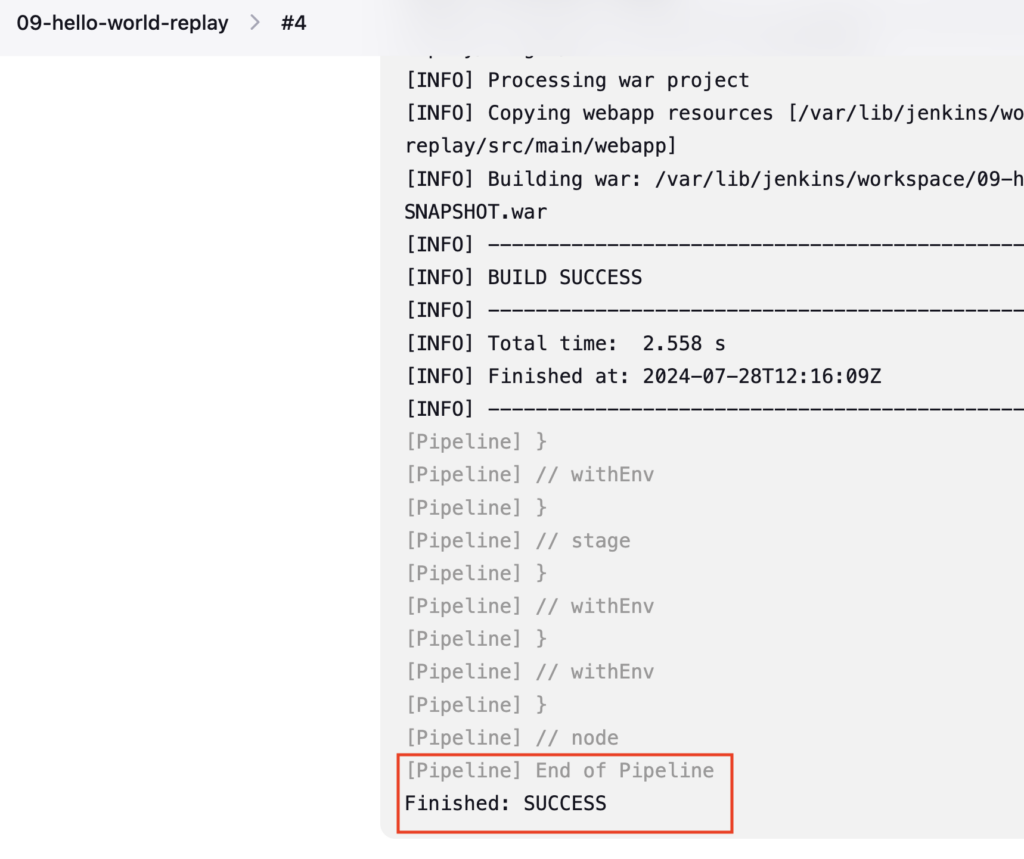Open build #4 breadcrumb link
This screenshot has height=859, width=1024.
pos(293,23)
